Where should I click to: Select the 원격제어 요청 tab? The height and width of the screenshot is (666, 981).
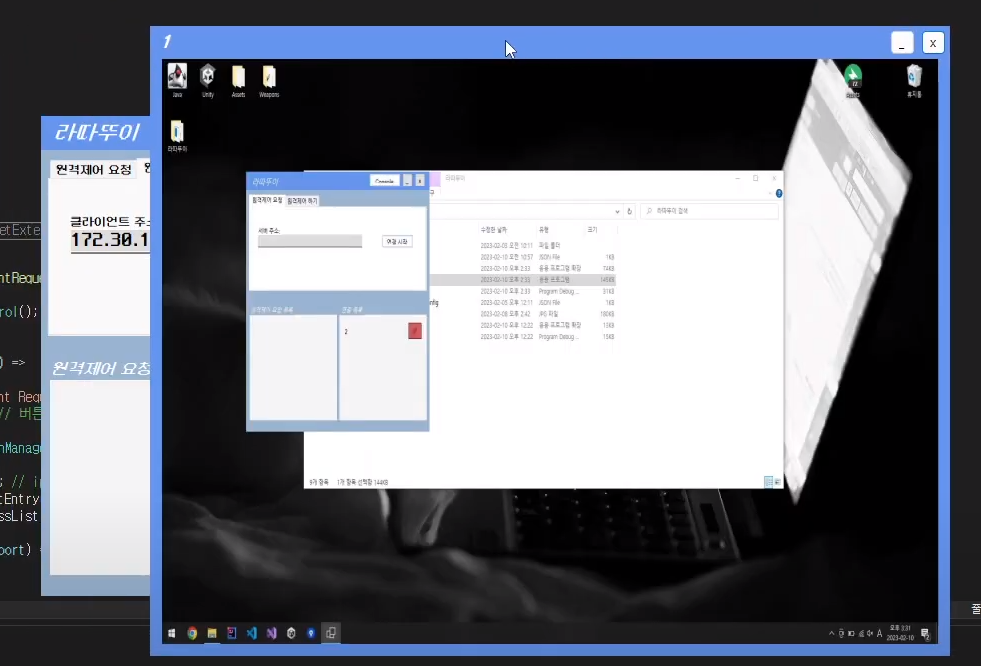coord(266,199)
